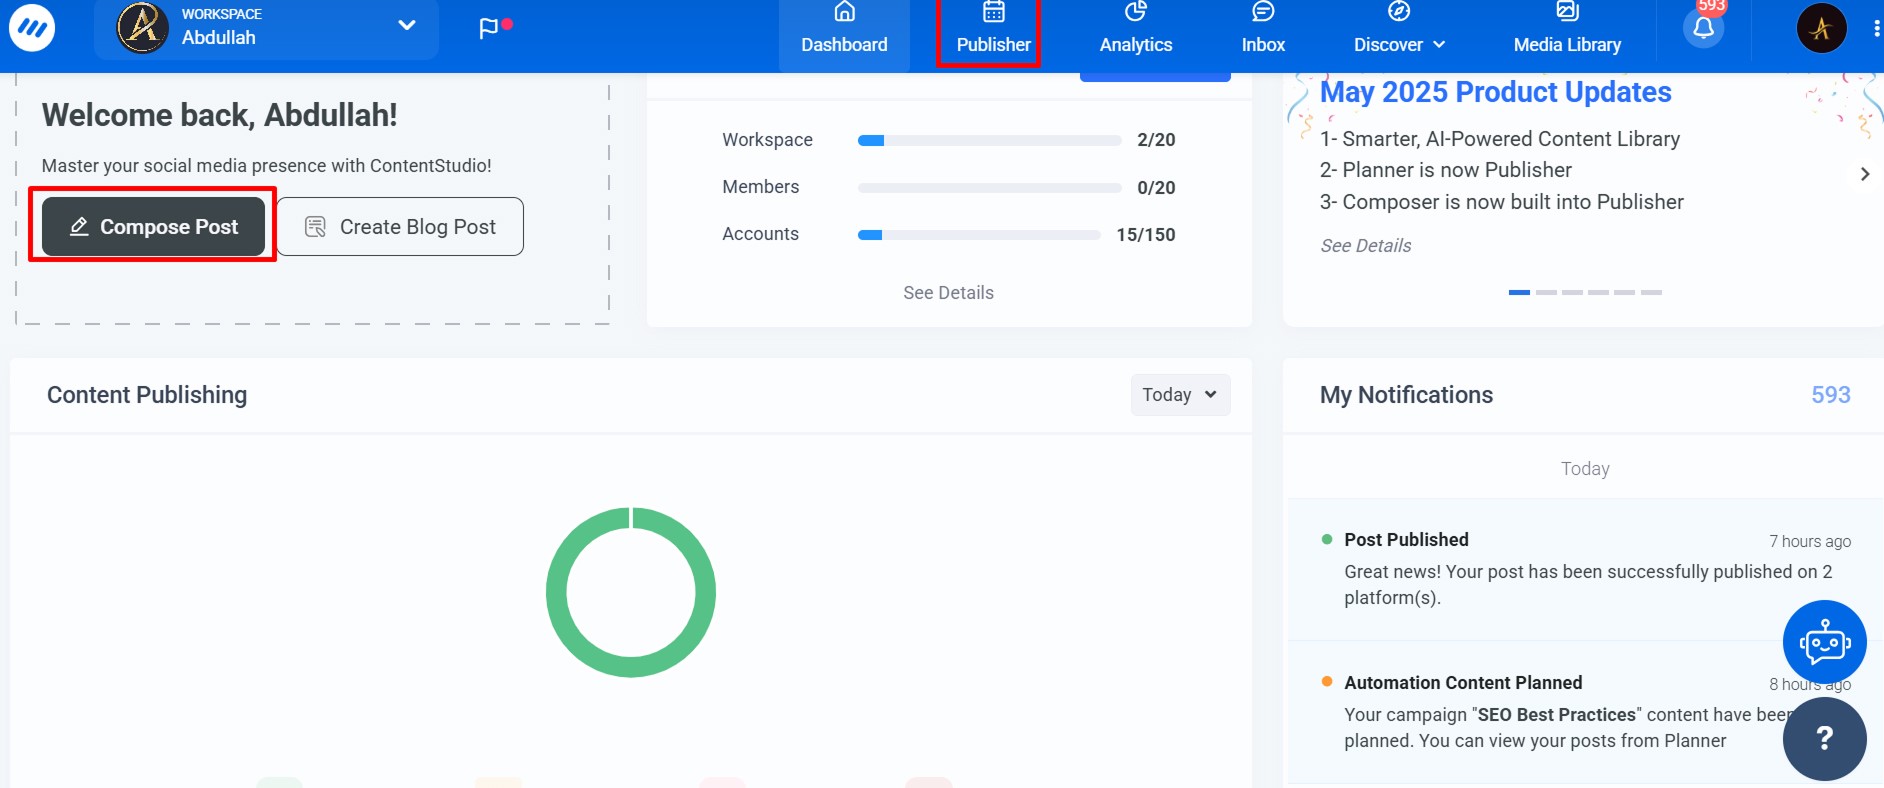The height and width of the screenshot is (788, 1884).
Task: Click See Details under Accounts usage
Action: [948, 293]
